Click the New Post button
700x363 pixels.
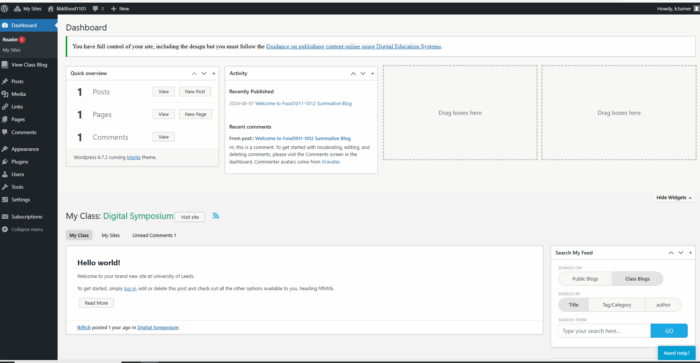[x=195, y=92]
